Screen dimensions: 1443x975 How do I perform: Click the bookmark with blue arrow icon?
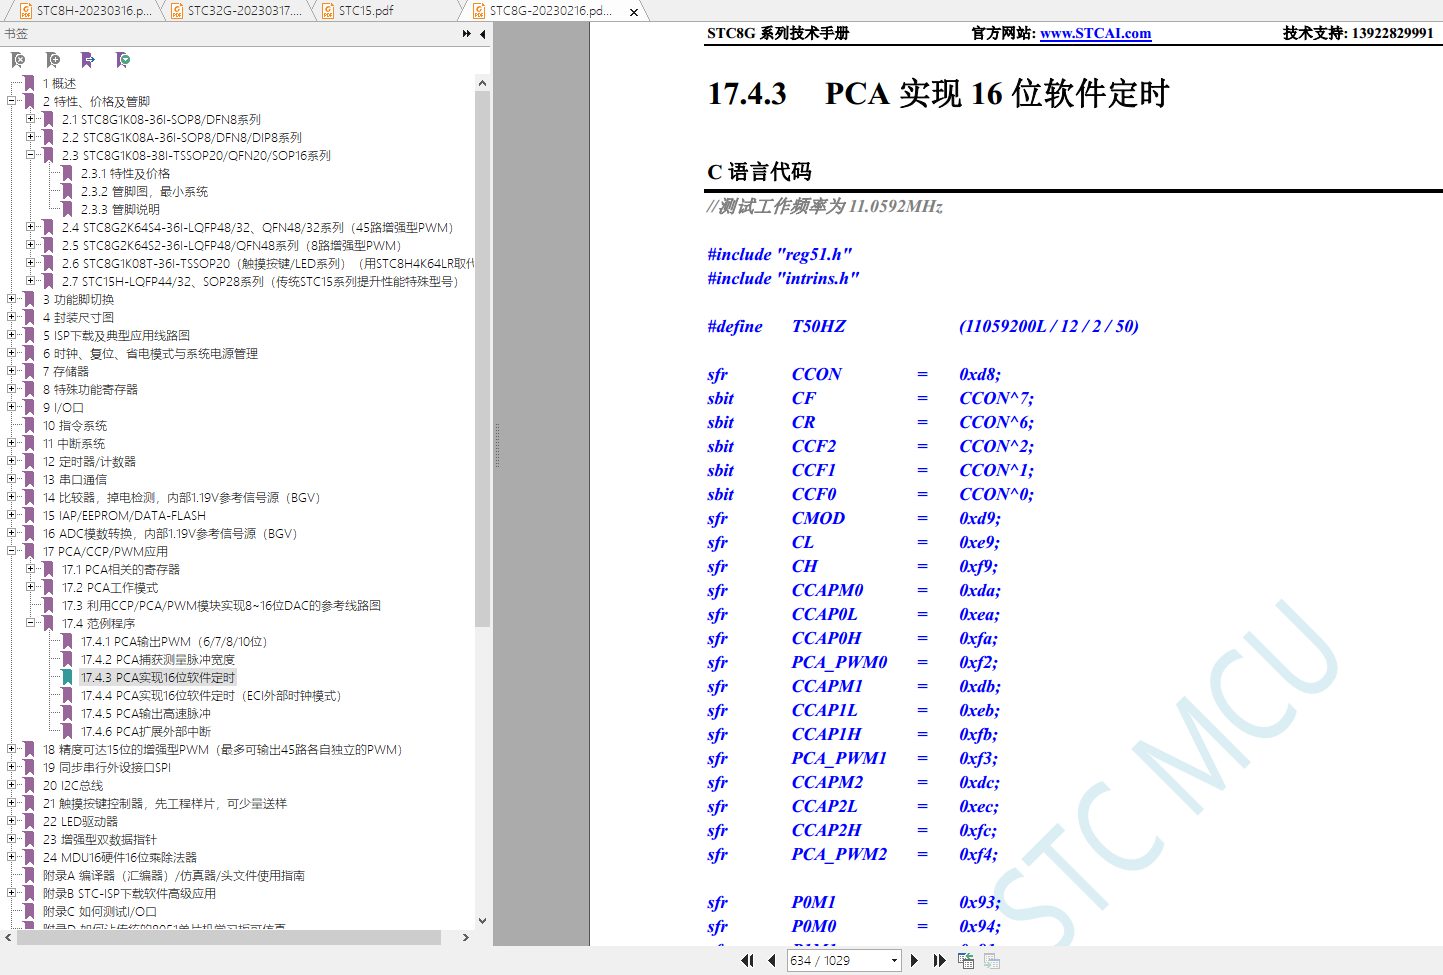pyautogui.click(x=88, y=60)
